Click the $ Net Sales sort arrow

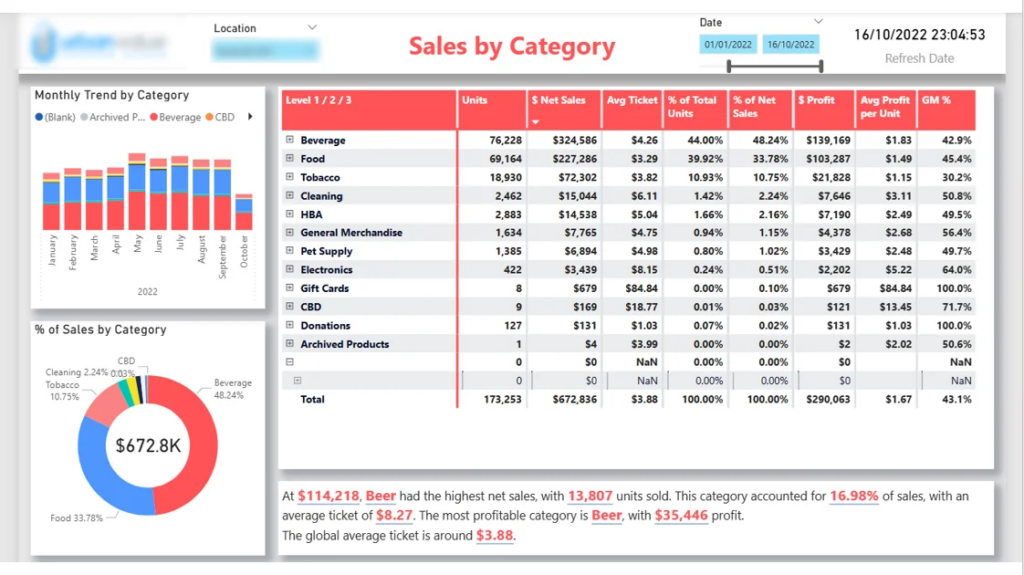point(536,122)
